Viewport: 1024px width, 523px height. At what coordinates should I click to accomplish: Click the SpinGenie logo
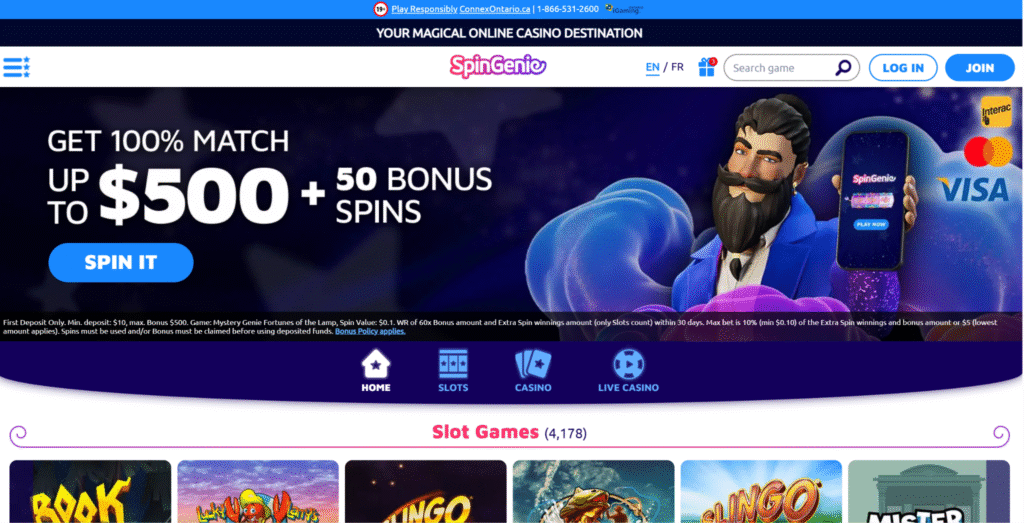(498, 66)
